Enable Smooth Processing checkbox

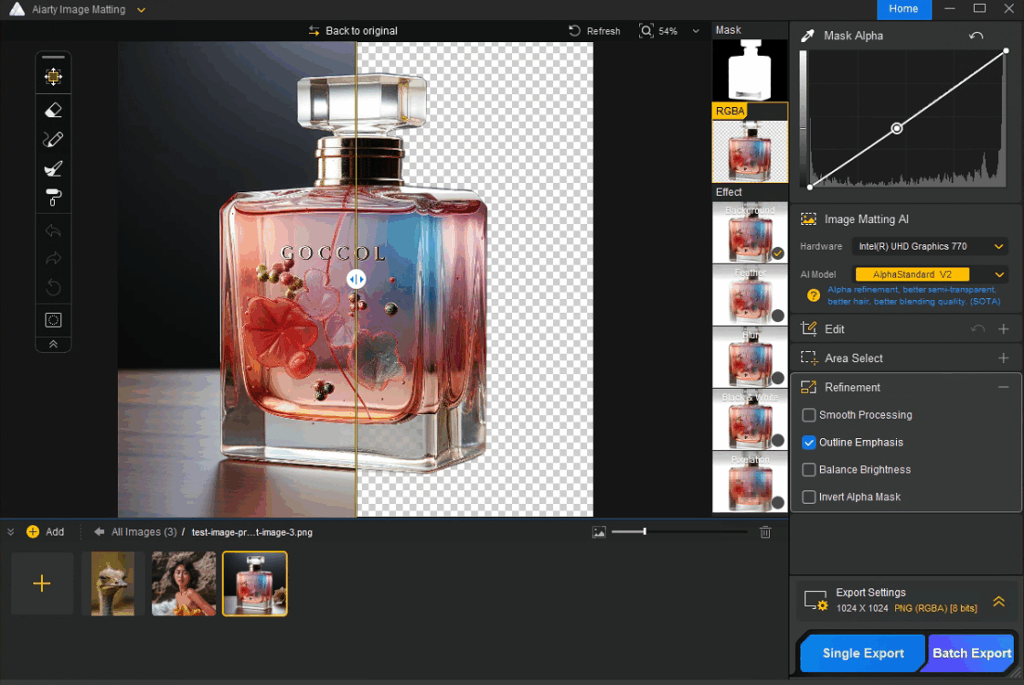(x=809, y=415)
